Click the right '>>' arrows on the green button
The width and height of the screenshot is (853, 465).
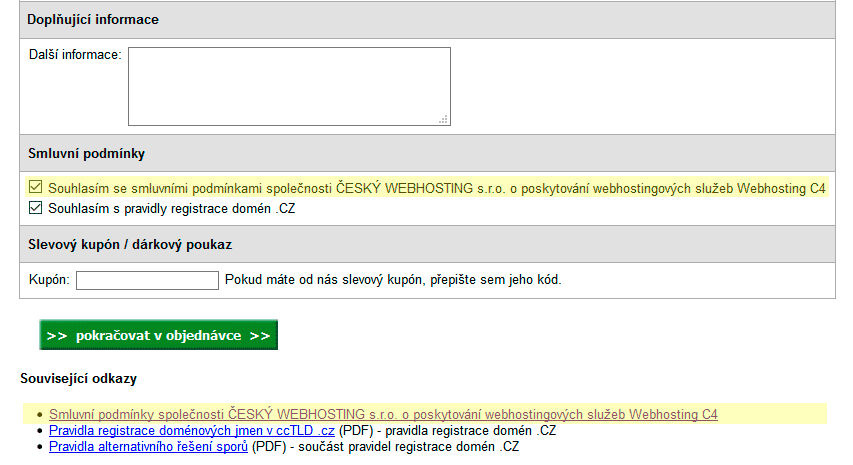pos(260,335)
